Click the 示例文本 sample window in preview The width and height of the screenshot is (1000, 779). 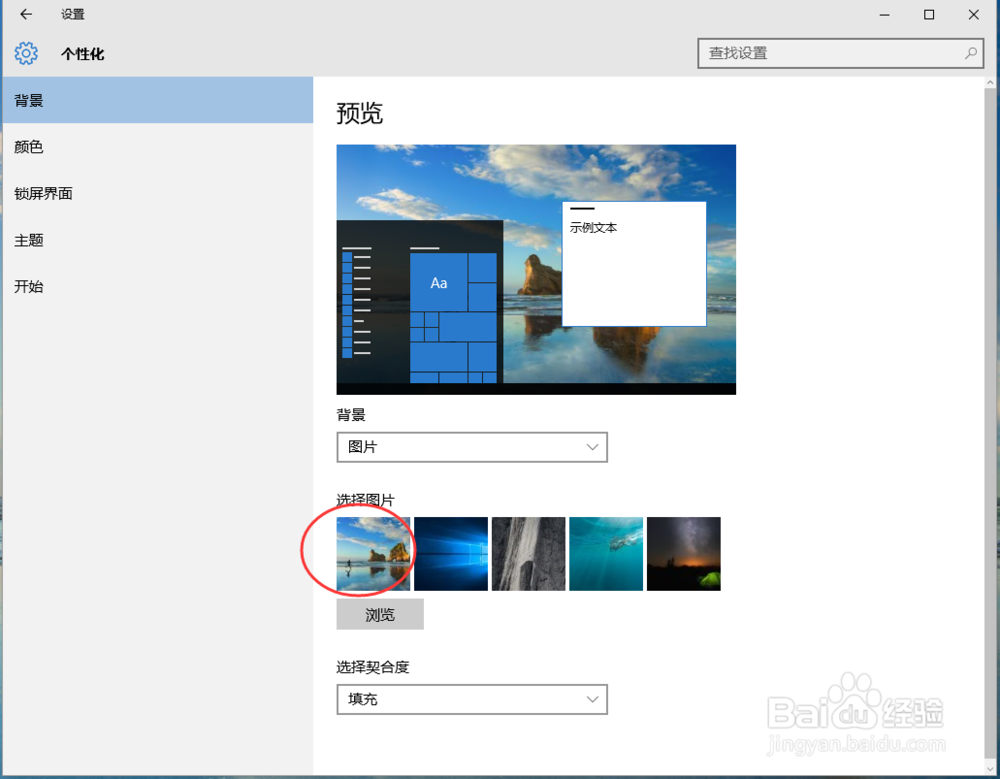pos(634,264)
